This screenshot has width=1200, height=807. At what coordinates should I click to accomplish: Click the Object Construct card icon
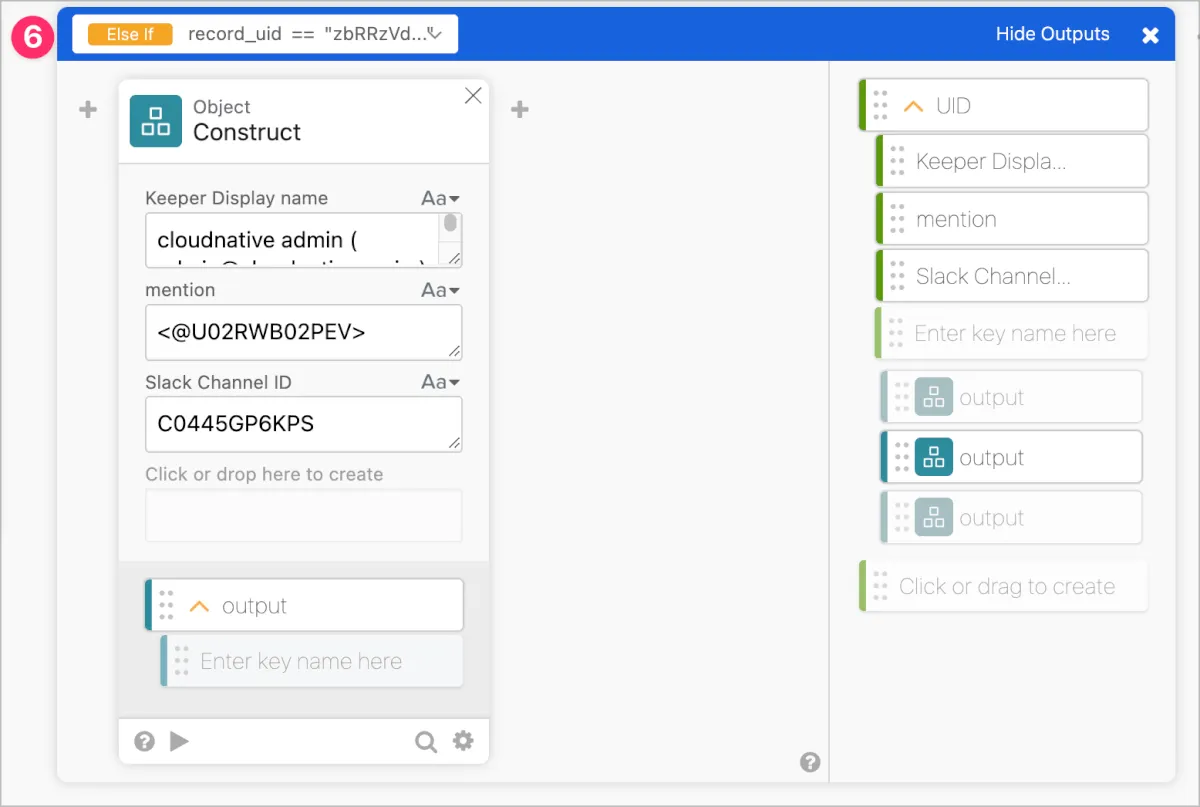tap(156, 121)
